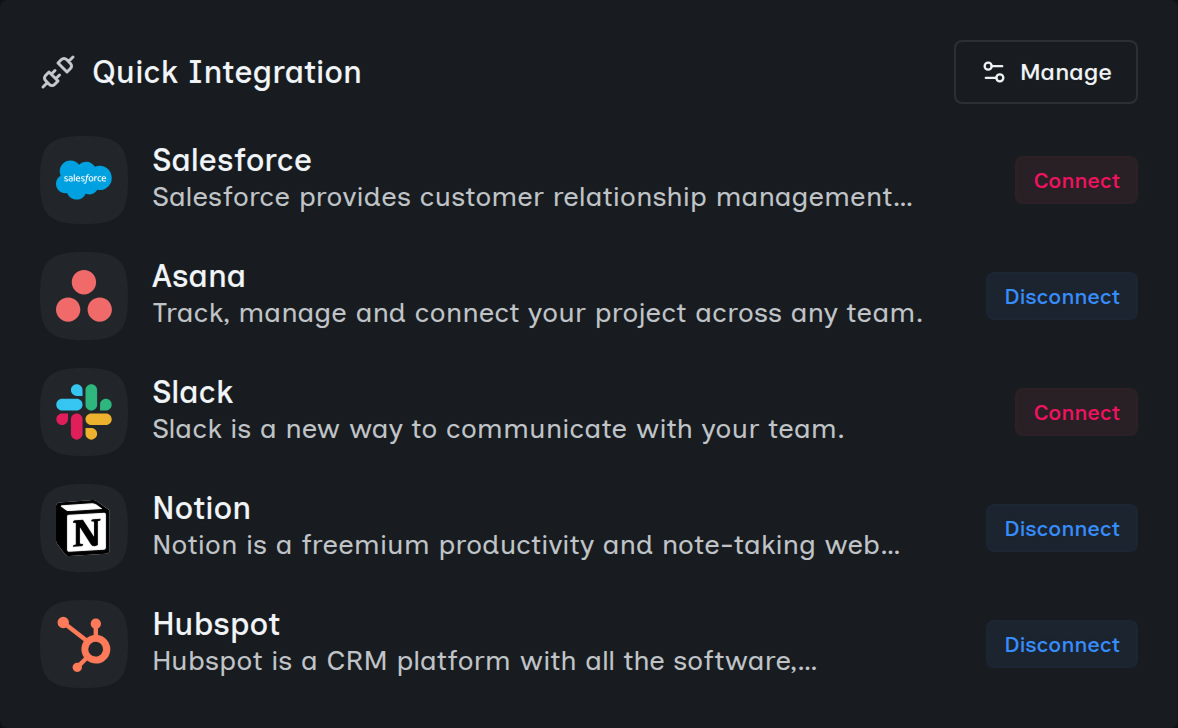Screen dimensions: 1178x728
Task: Click the Notion 'N' logo icon
Action: [84, 528]
